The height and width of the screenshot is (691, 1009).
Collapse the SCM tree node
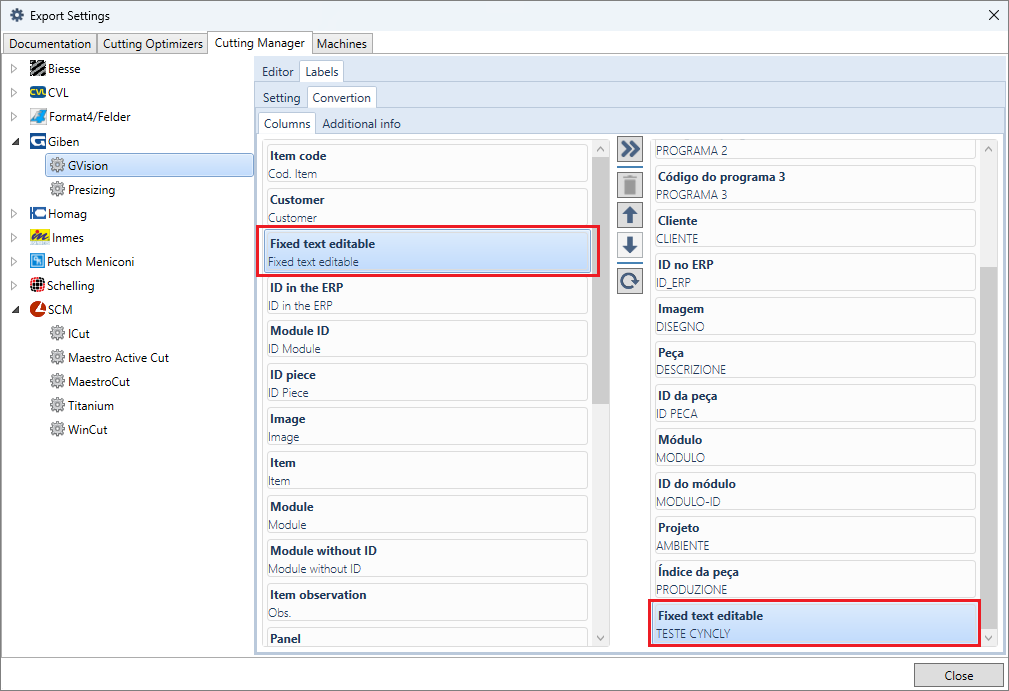pos(15,309)
